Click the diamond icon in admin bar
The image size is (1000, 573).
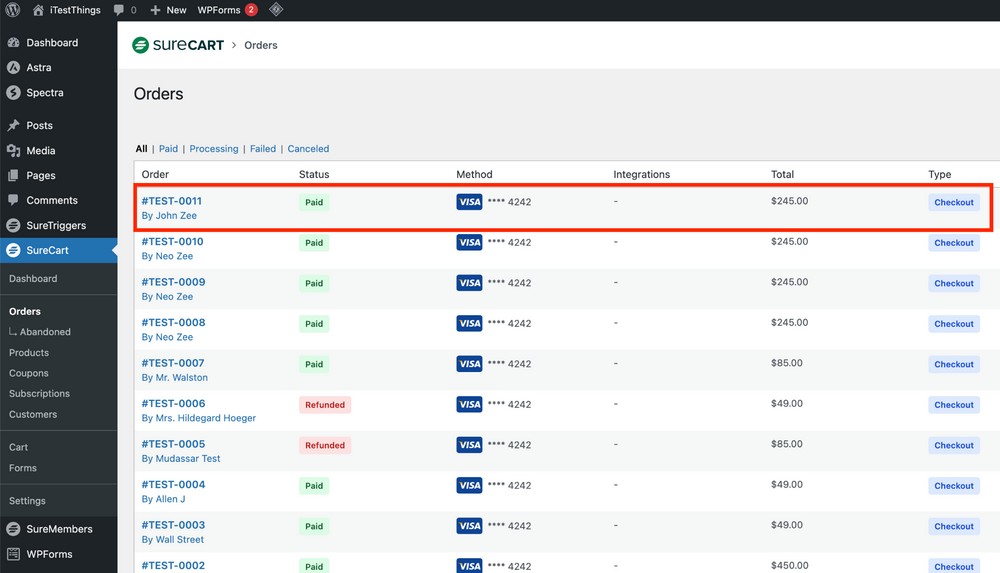pos(276,10)
